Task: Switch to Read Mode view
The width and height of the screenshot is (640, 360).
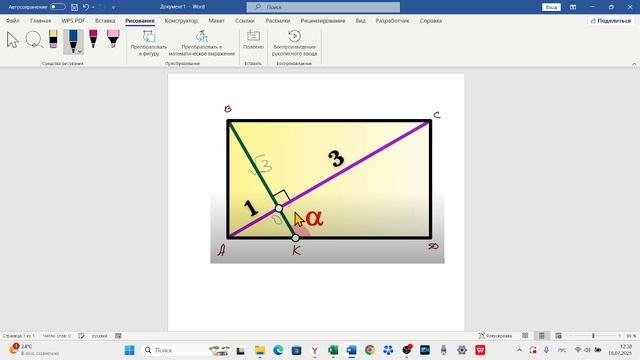Action: click(525, 336)
